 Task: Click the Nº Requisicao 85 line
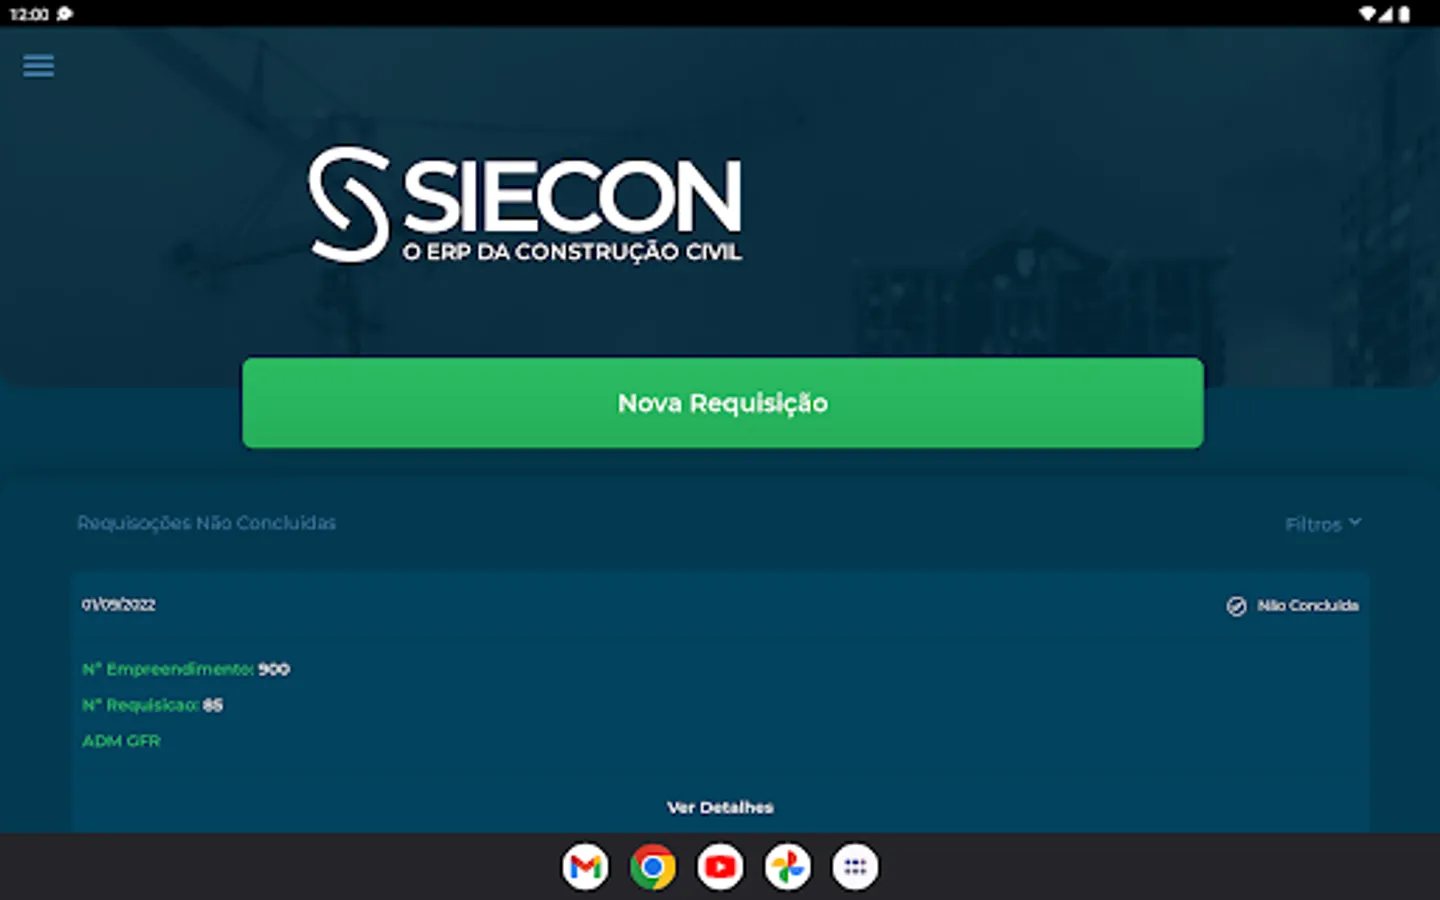(x=152, y=705)
